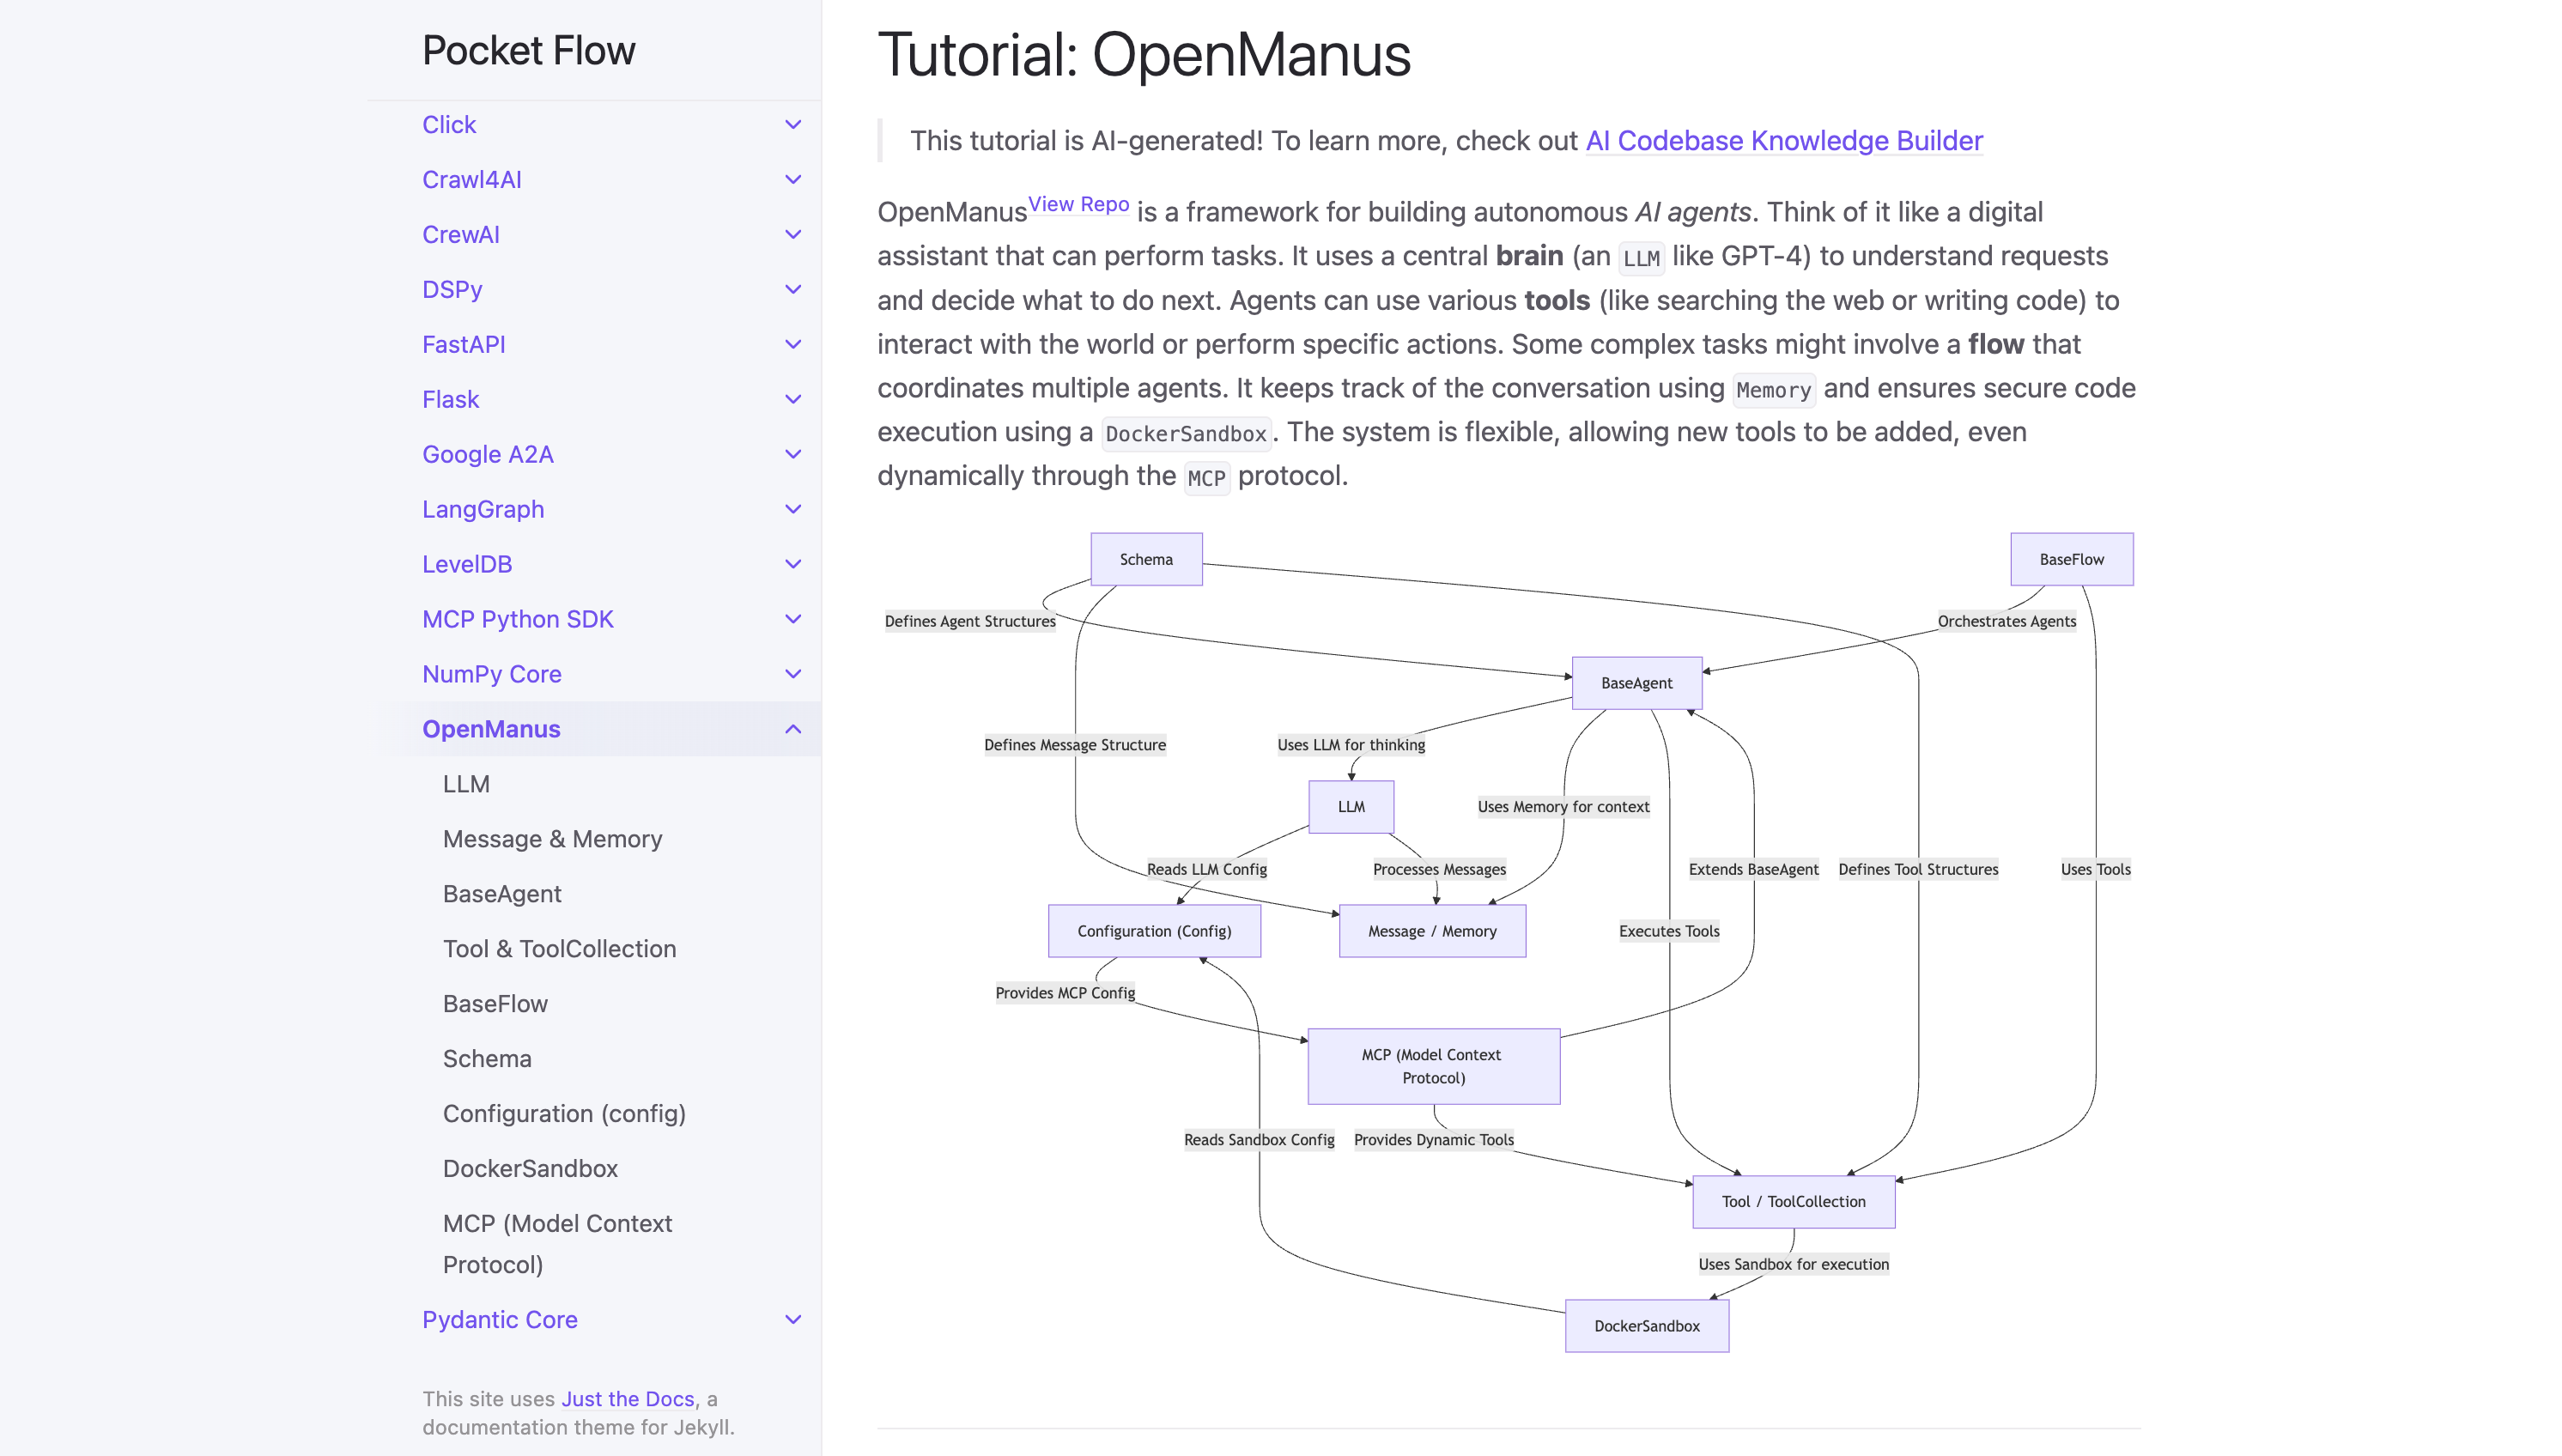This screenshot has height=1456, width=2562.
Task: Follow the AI Codebase Knowledge Builder link
Action: (1785, 141)
